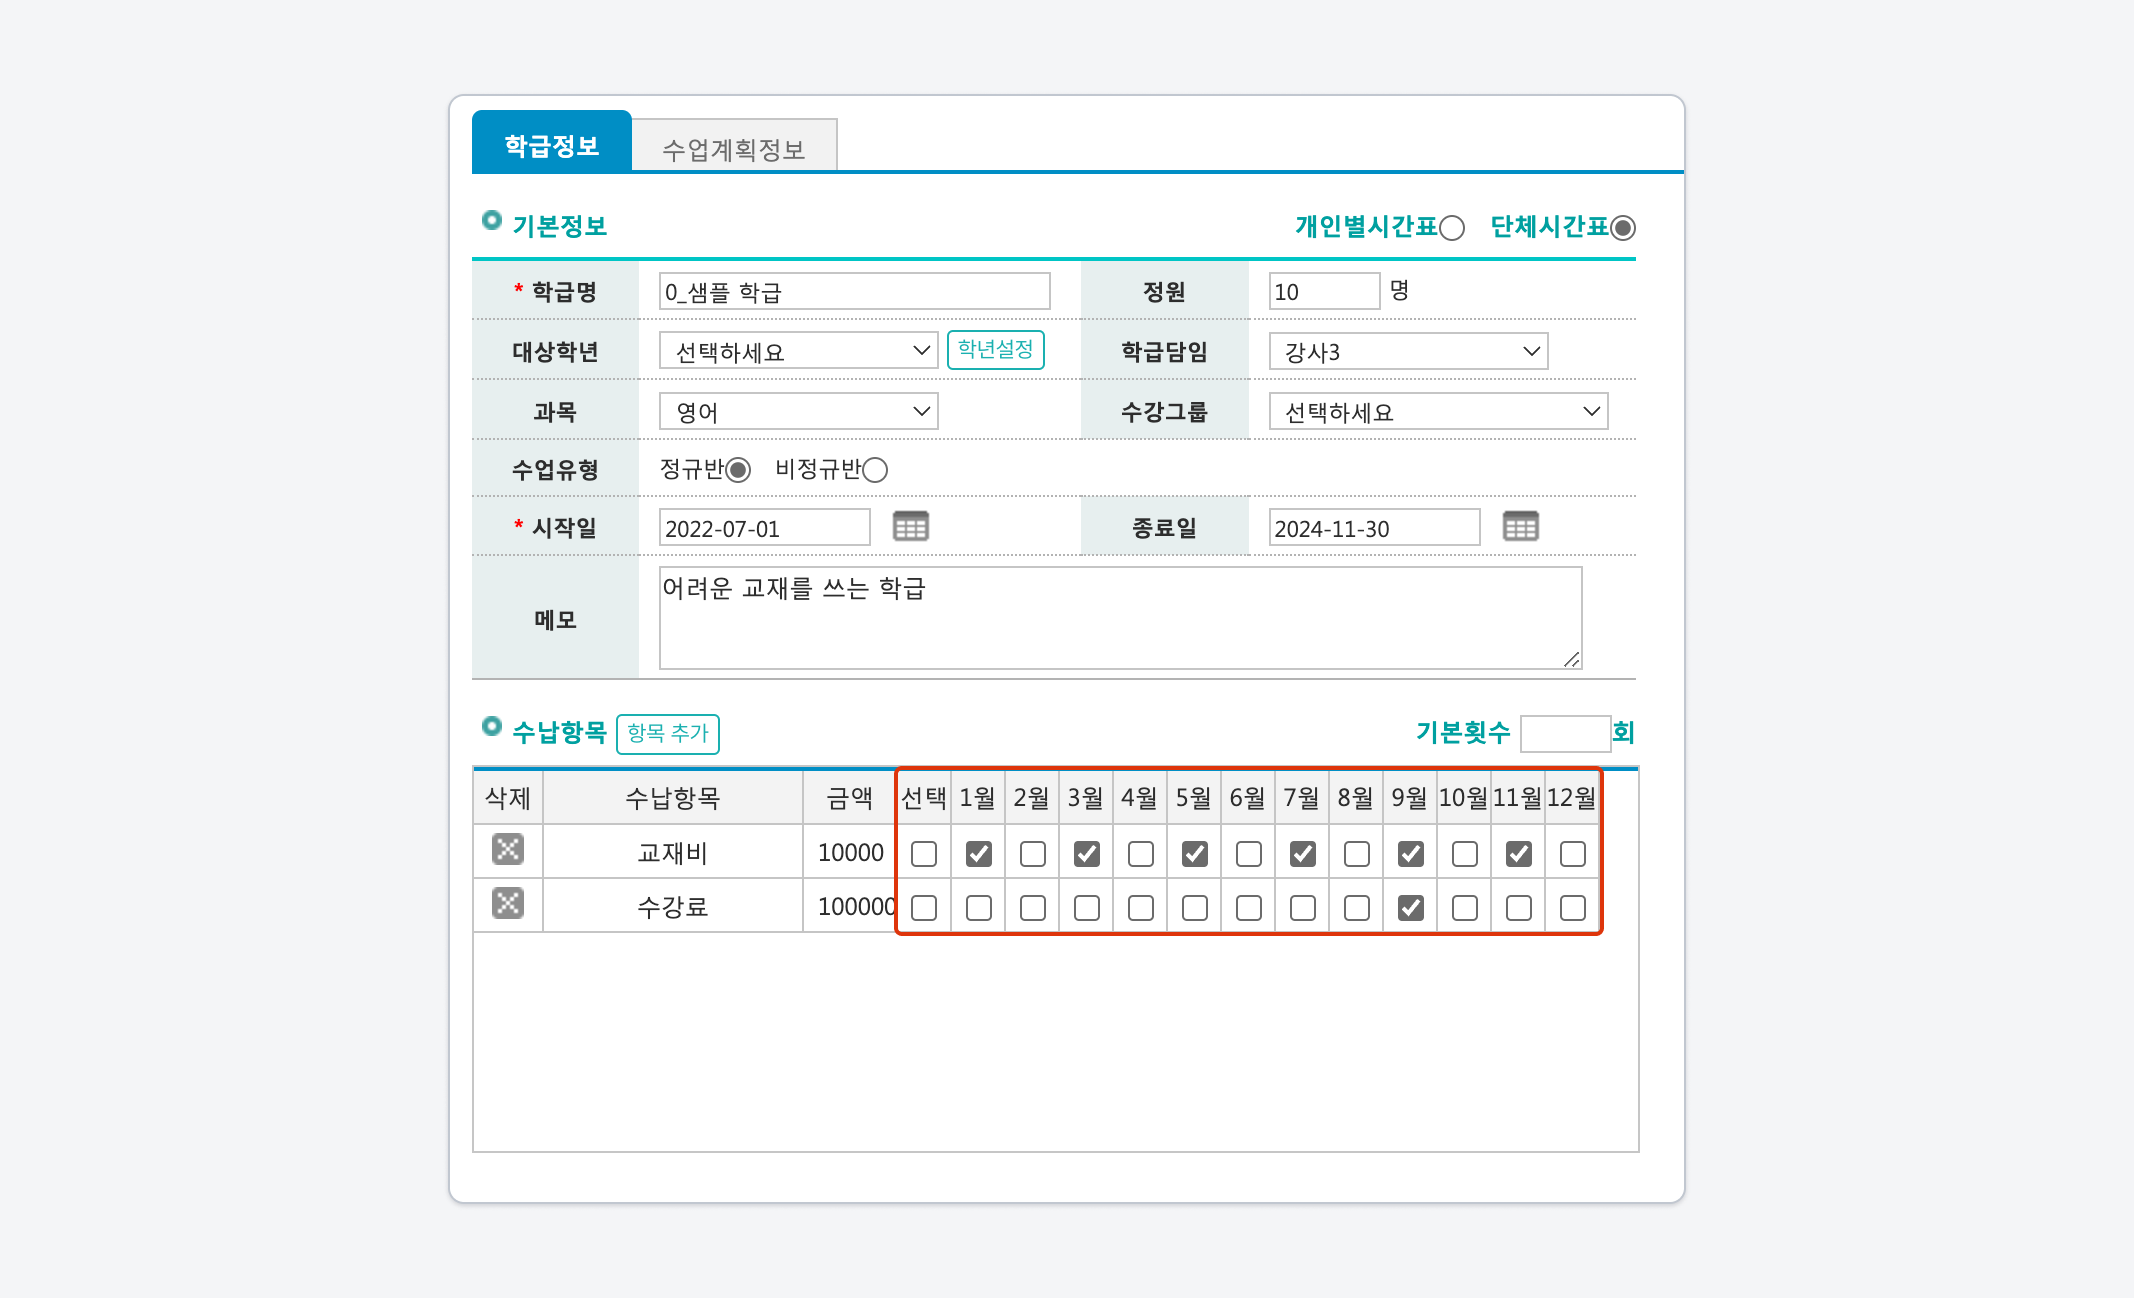This screenshot has width=2134, height=1298.
Task: Click the 학년설정 button
Action: 995,349
